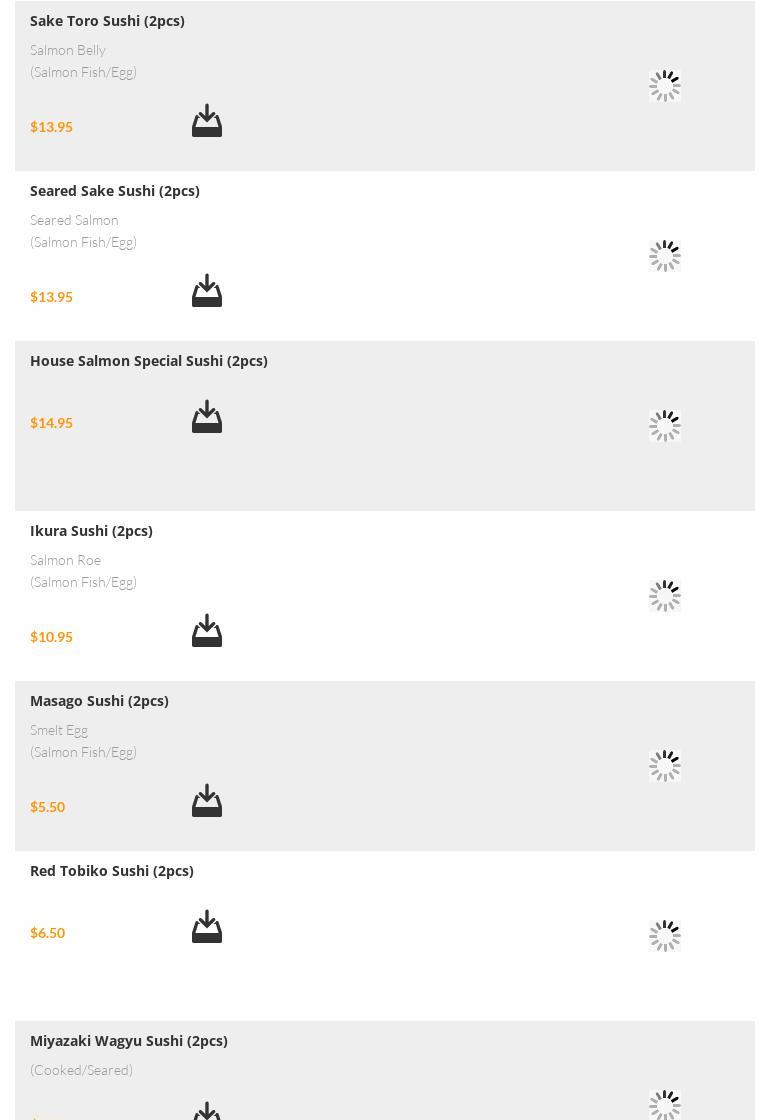Screen dimensions: 770x1120
Task: Click the Red Tobiko Sushi loading image
Action: tap(665, 936)
